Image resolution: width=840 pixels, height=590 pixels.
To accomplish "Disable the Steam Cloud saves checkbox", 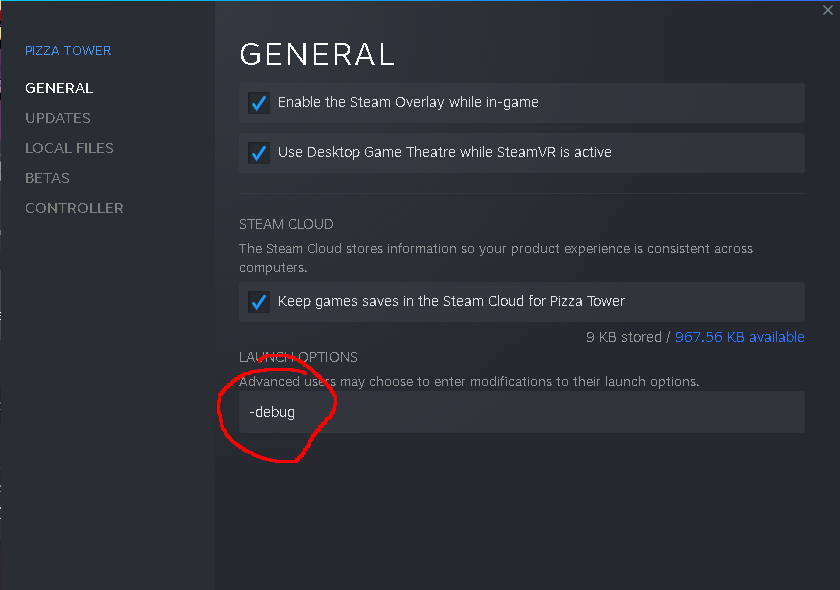I will [259, 302].
